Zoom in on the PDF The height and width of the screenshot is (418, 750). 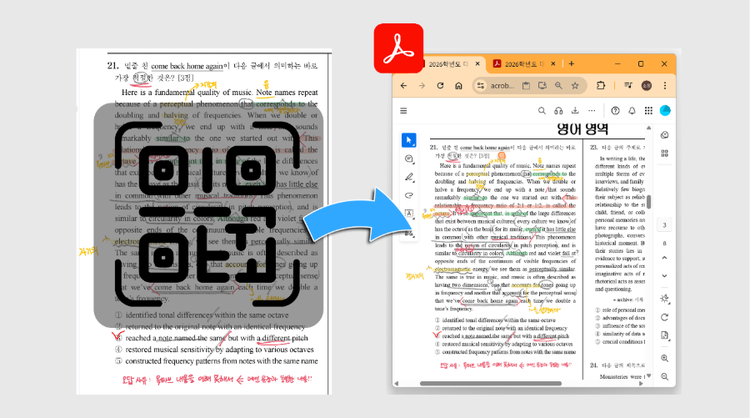point(664,358)
